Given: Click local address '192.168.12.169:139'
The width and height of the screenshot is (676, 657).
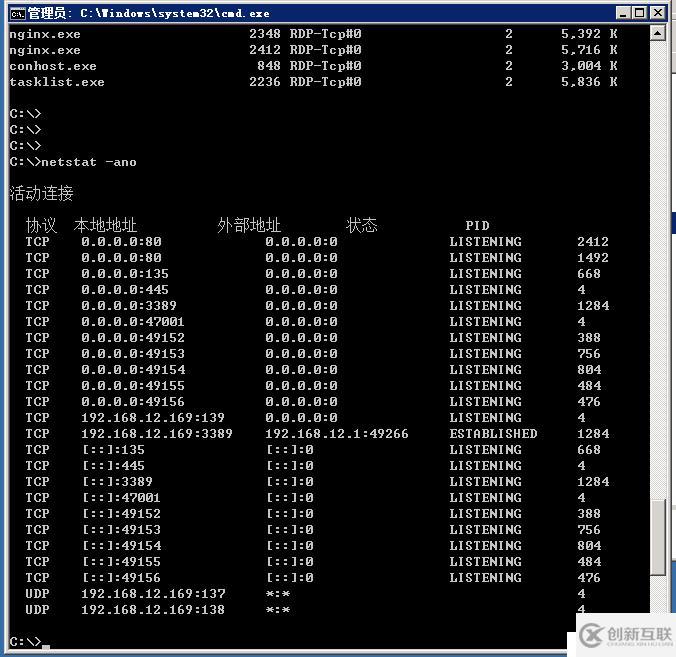Looking at the screenshot, I should [x=153, y=417].
